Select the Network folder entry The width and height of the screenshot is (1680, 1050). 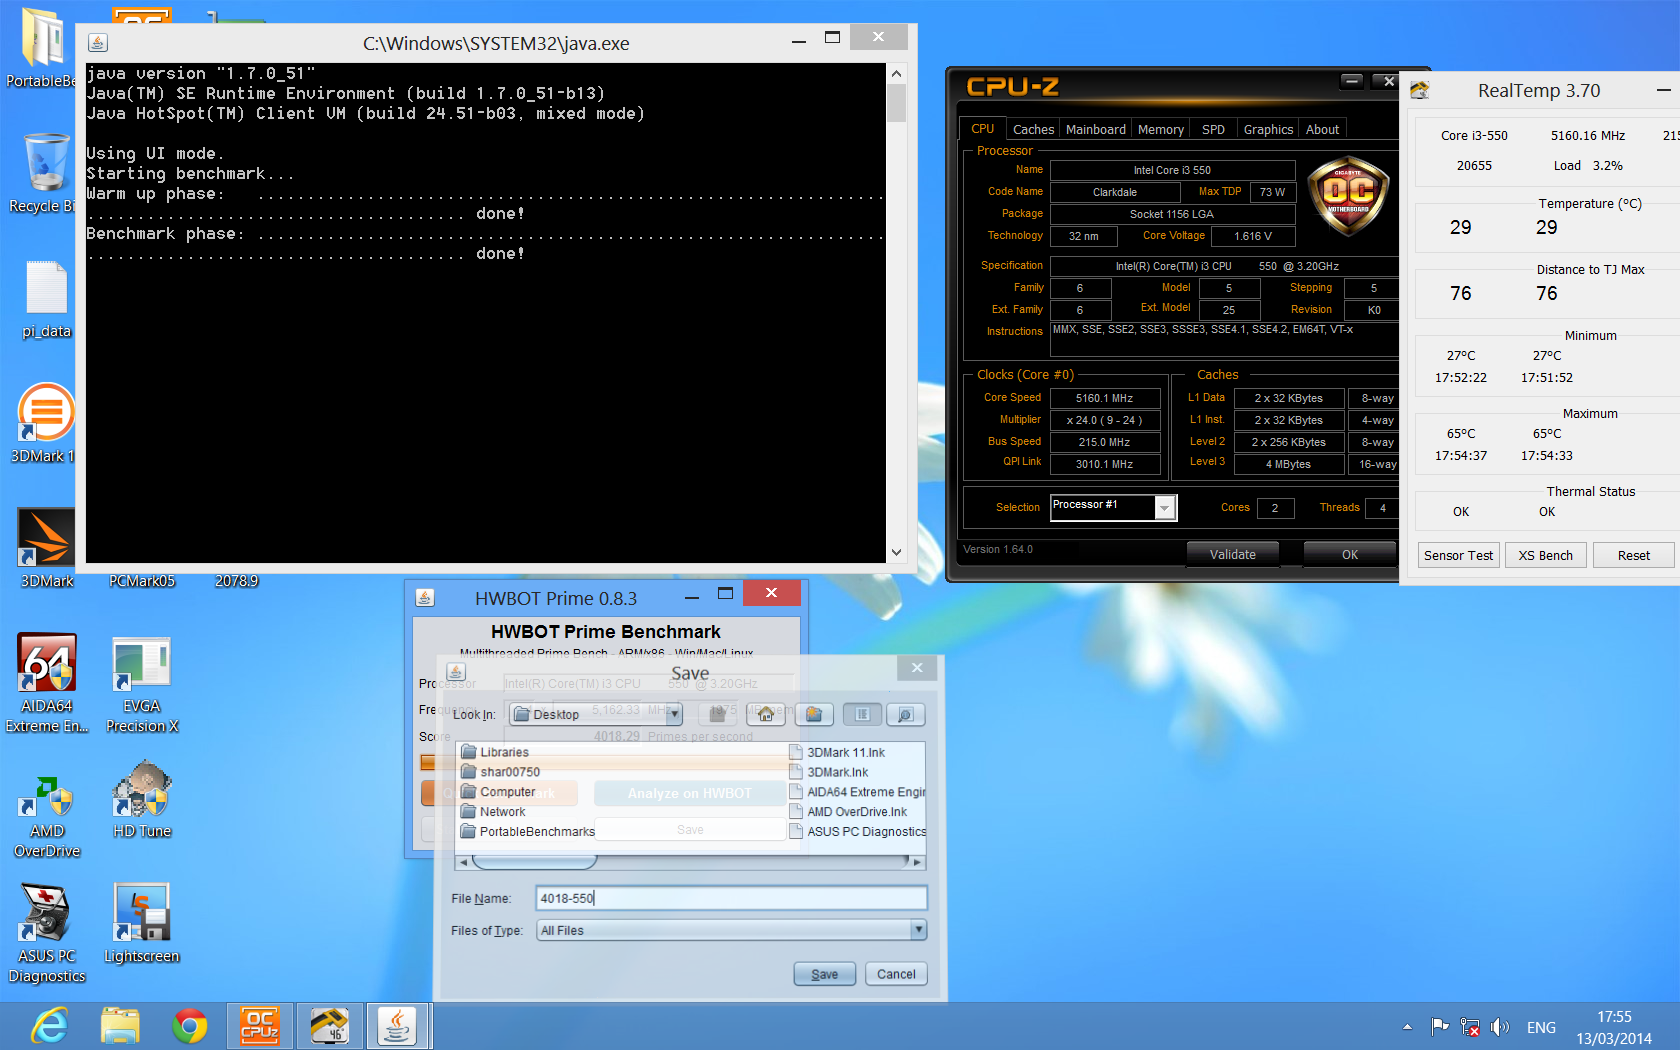(493, 812)
